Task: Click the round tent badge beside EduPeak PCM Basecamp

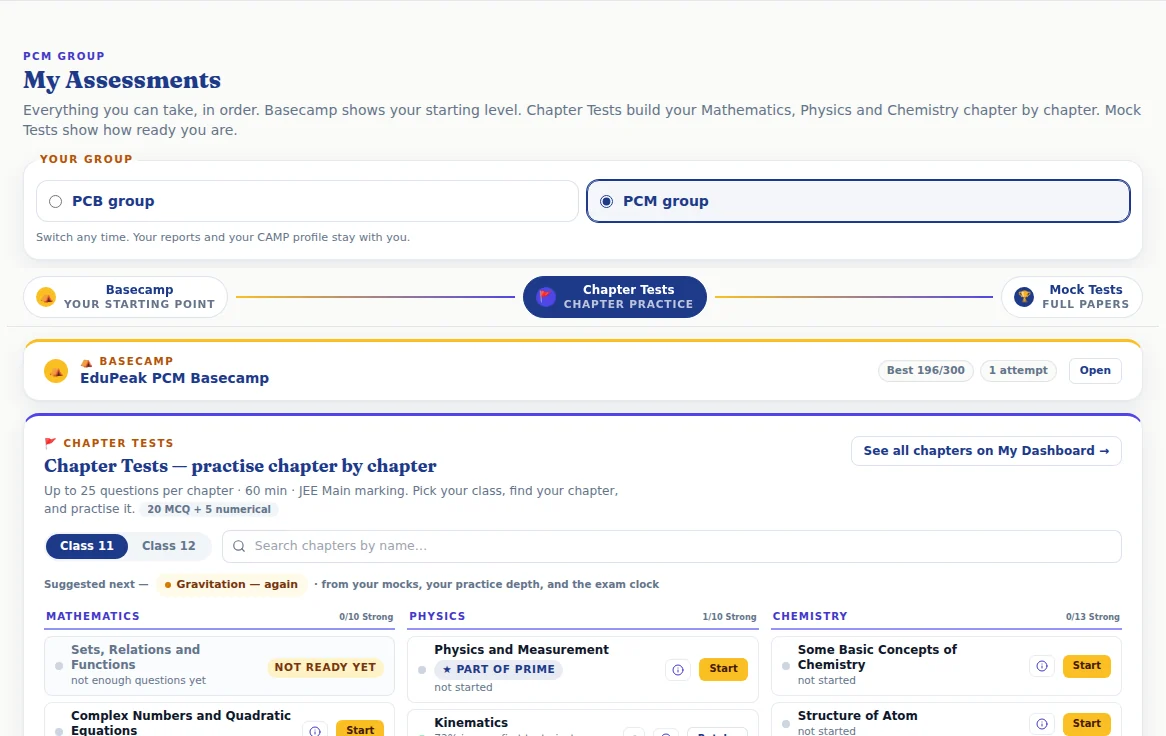Action: [x=56, y=370]
